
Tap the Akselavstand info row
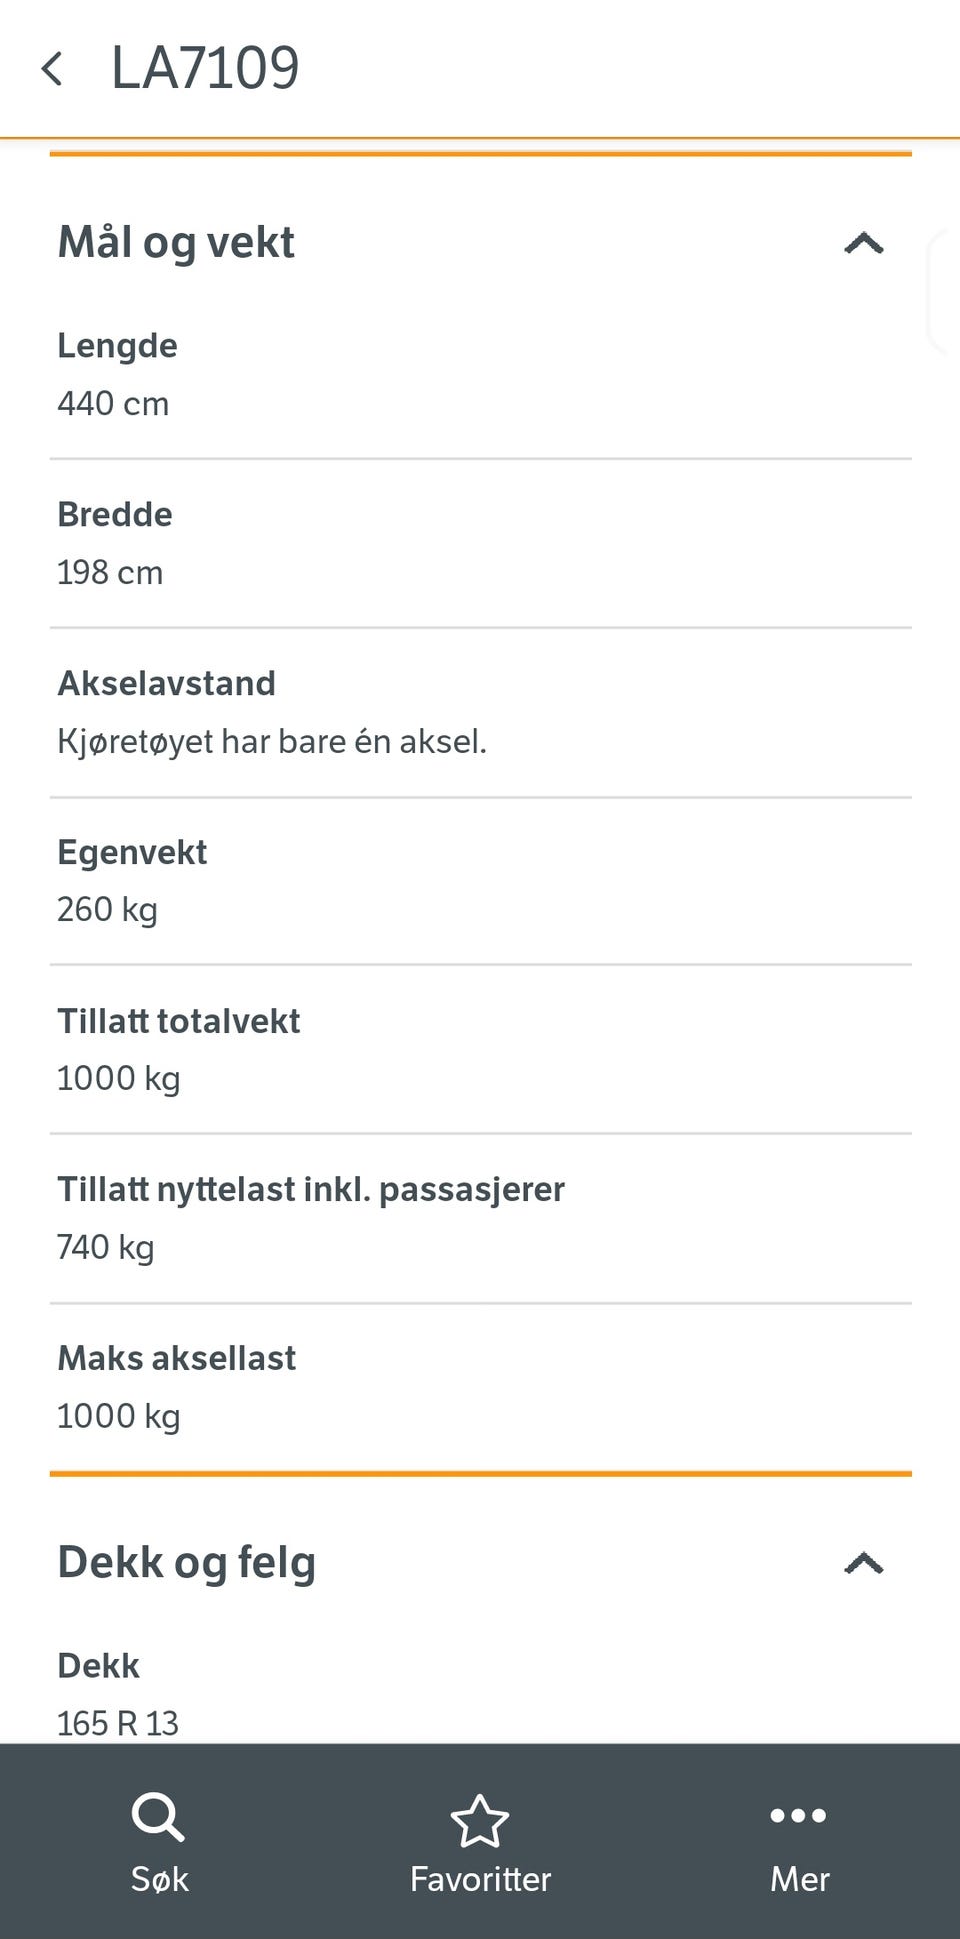point(480,713)
